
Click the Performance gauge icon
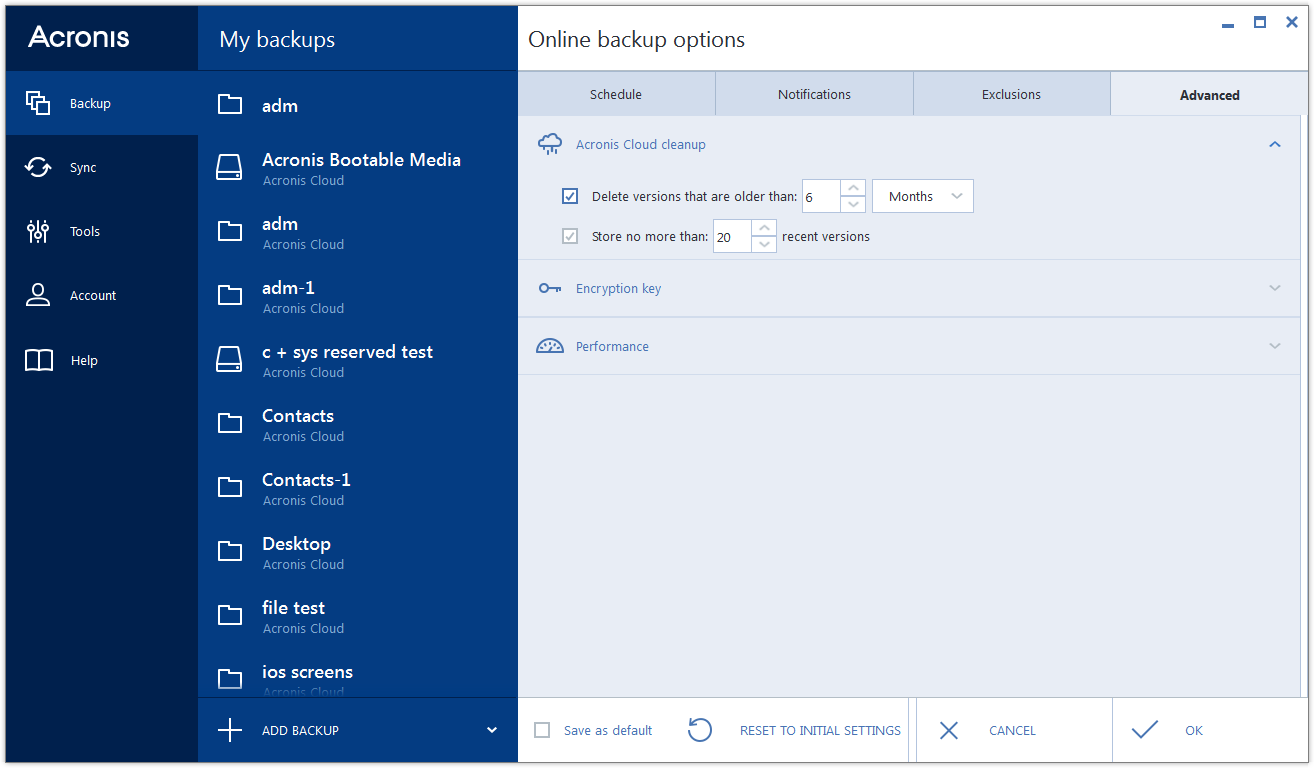[x=550, y=346]
